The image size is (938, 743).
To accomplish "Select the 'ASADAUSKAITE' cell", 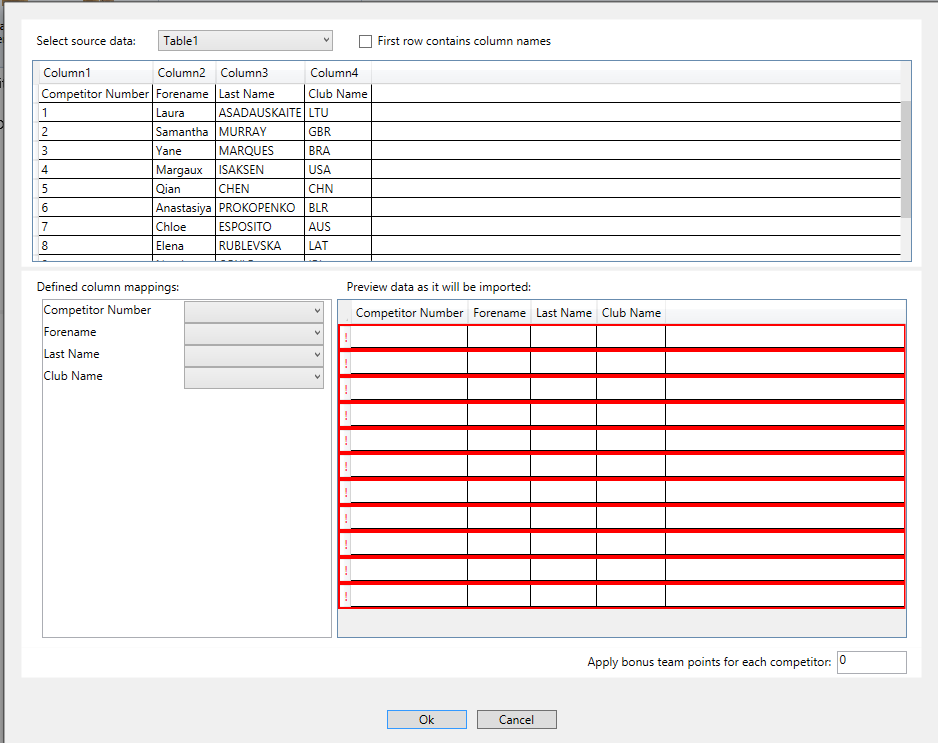I will [260, 112].
